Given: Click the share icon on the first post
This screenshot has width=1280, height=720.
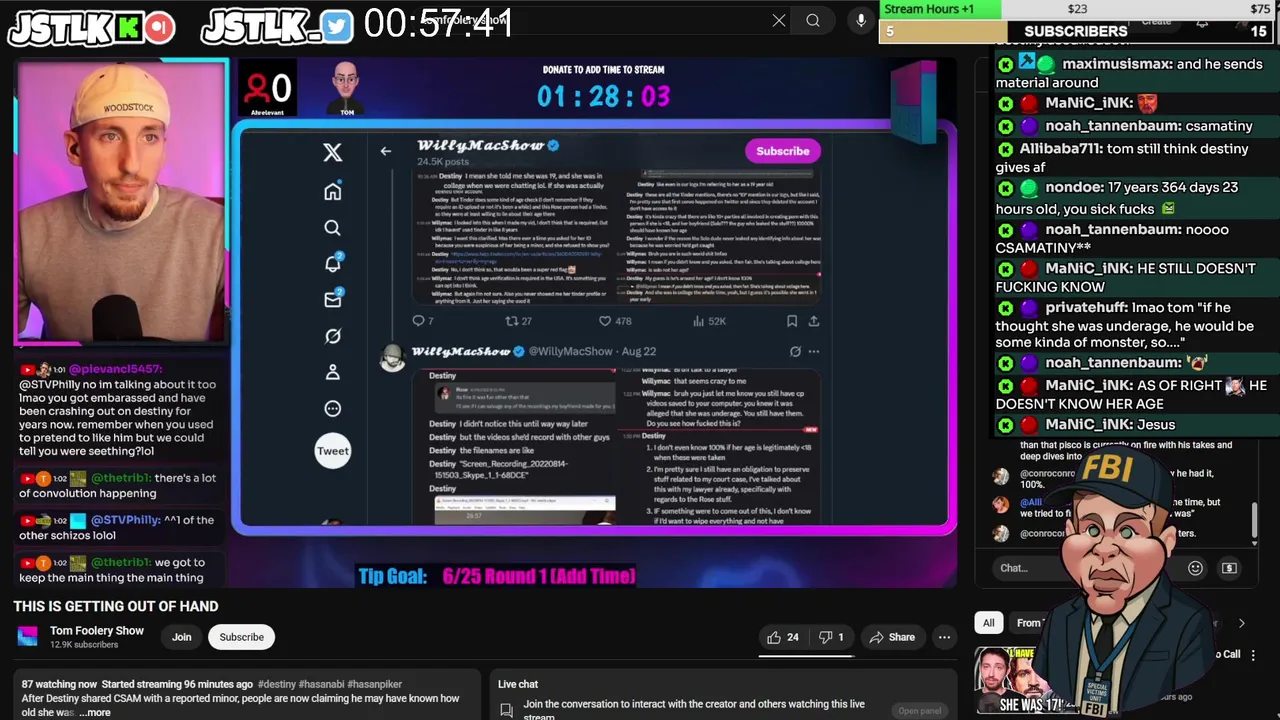Looking at the screenshot, I should point(814,321).
